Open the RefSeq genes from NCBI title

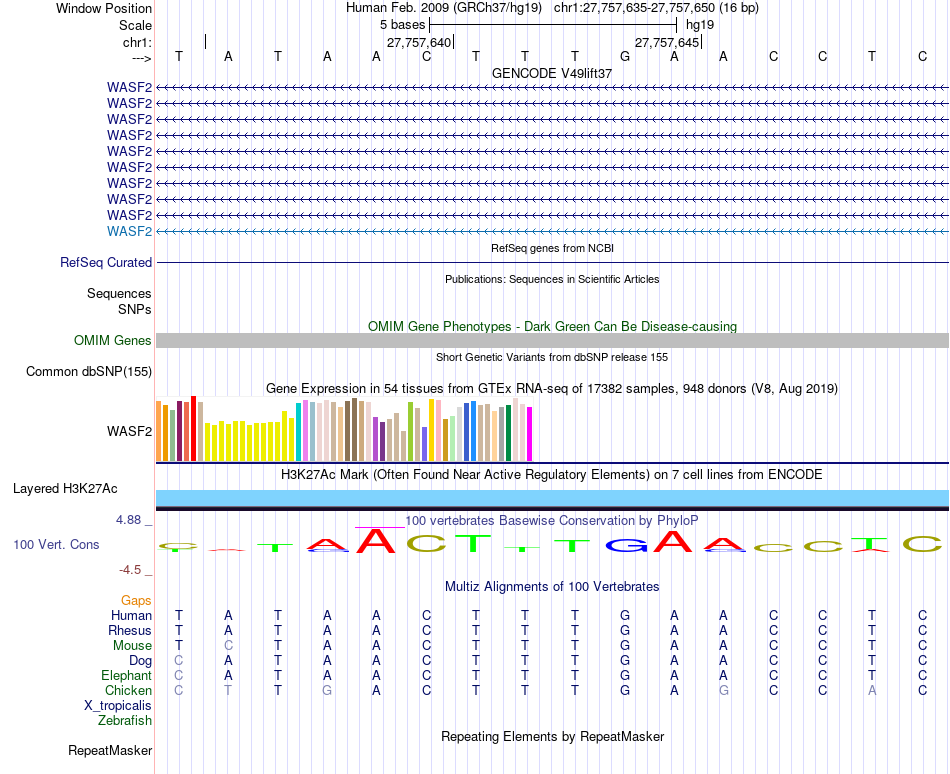(x=552, y=248)
